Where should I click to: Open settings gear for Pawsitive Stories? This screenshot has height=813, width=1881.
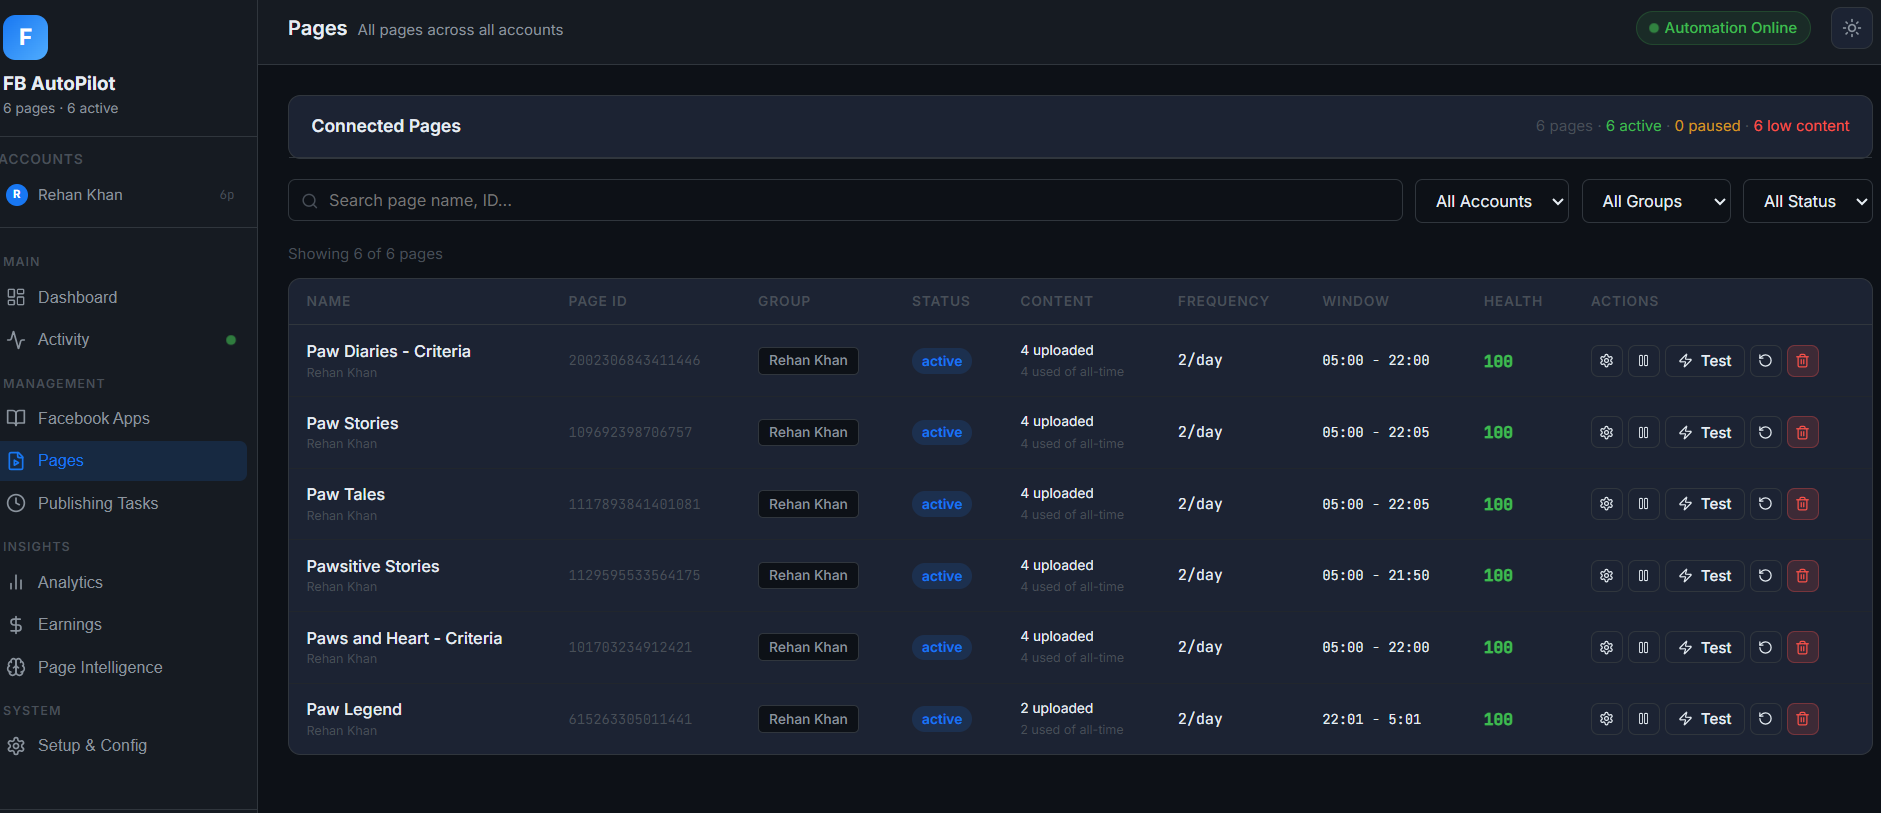click(1606, 576)
